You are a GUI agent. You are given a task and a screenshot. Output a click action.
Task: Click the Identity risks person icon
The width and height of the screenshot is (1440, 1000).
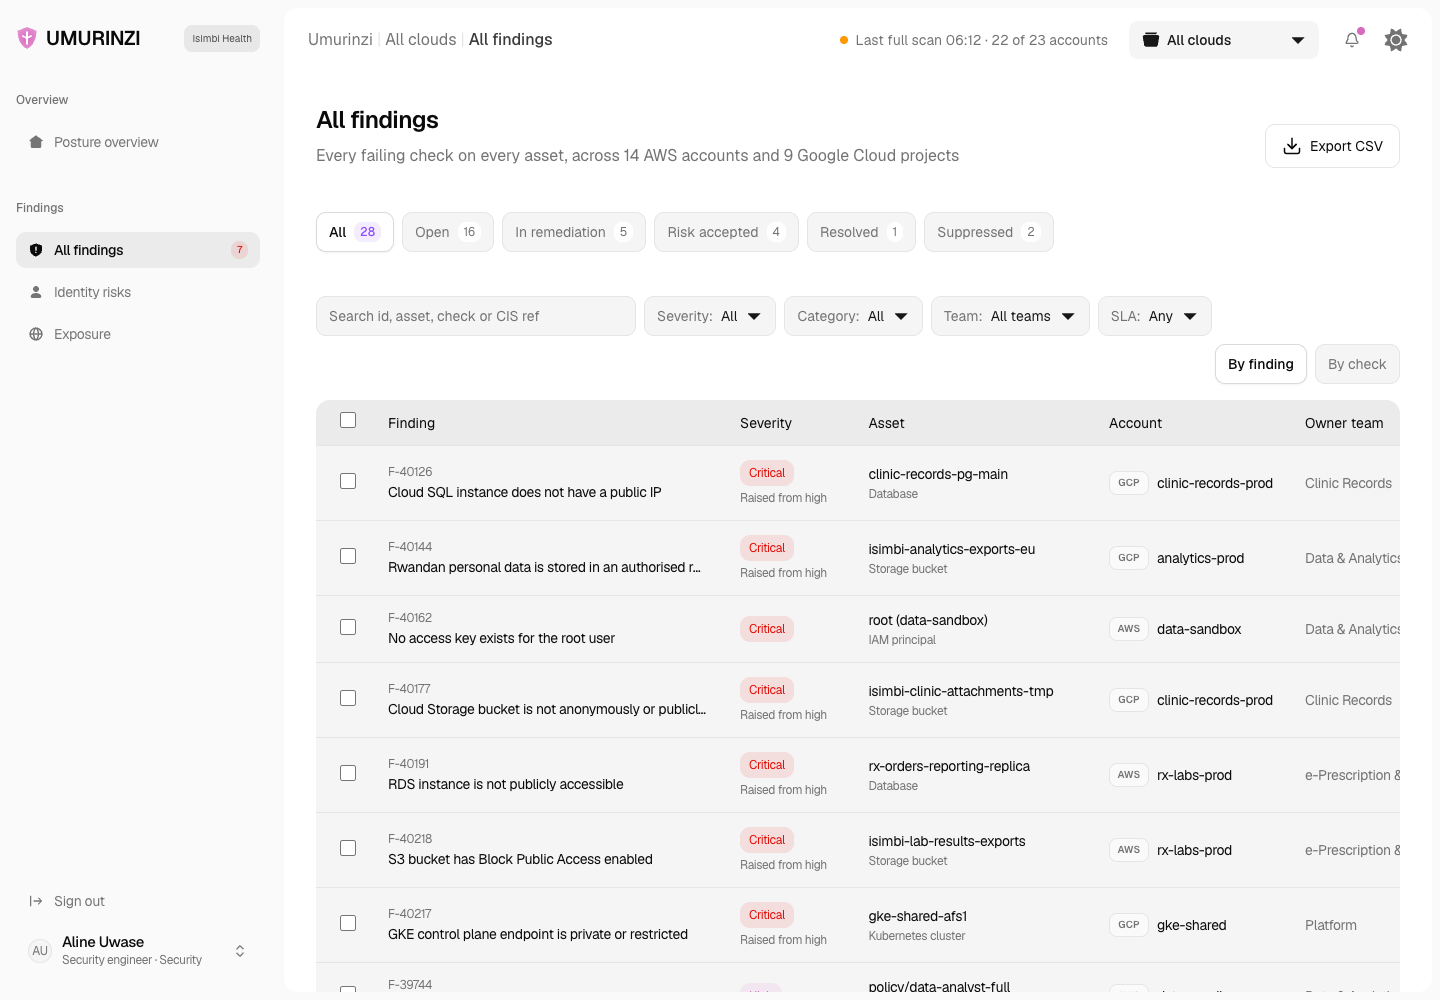[x=36, y=292]
